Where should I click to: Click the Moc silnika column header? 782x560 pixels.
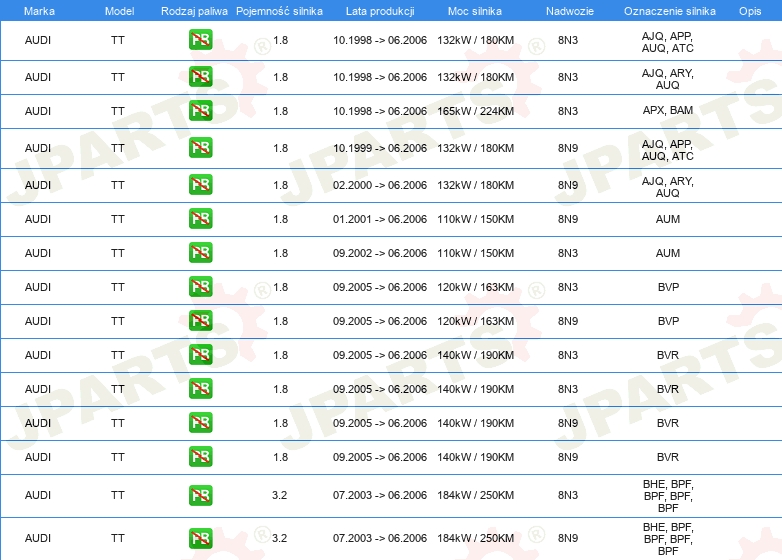click(475, 11)
